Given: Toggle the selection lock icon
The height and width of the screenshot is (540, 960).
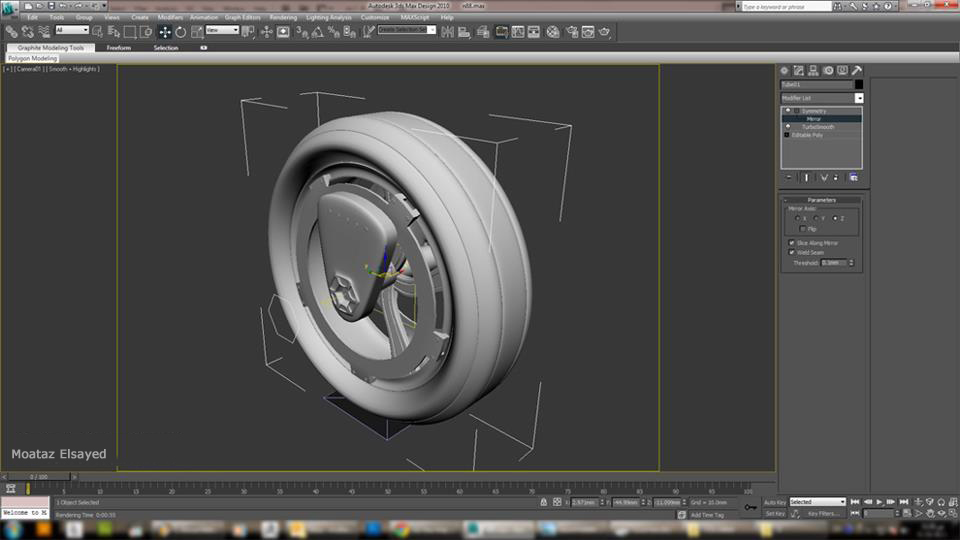Looking at the screenshot, I should pos(544,502).
